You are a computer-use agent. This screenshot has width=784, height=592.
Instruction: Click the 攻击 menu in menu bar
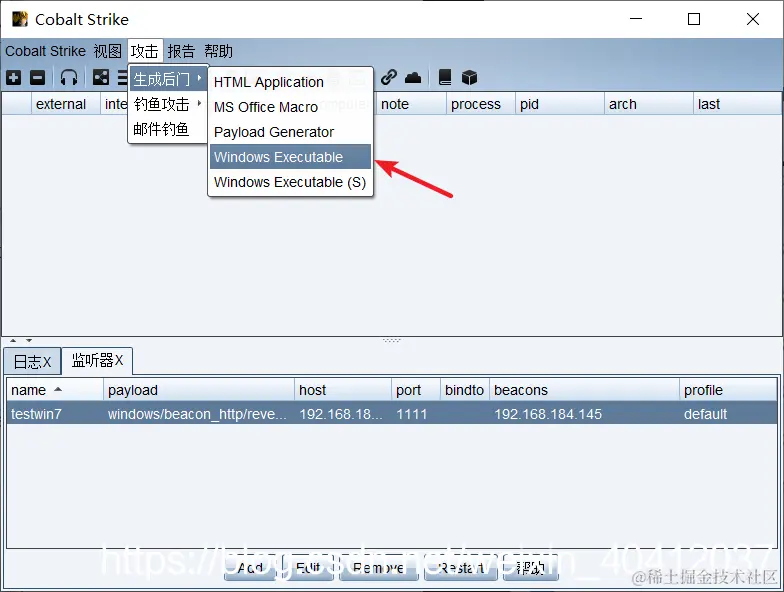(x=144, y=51)
